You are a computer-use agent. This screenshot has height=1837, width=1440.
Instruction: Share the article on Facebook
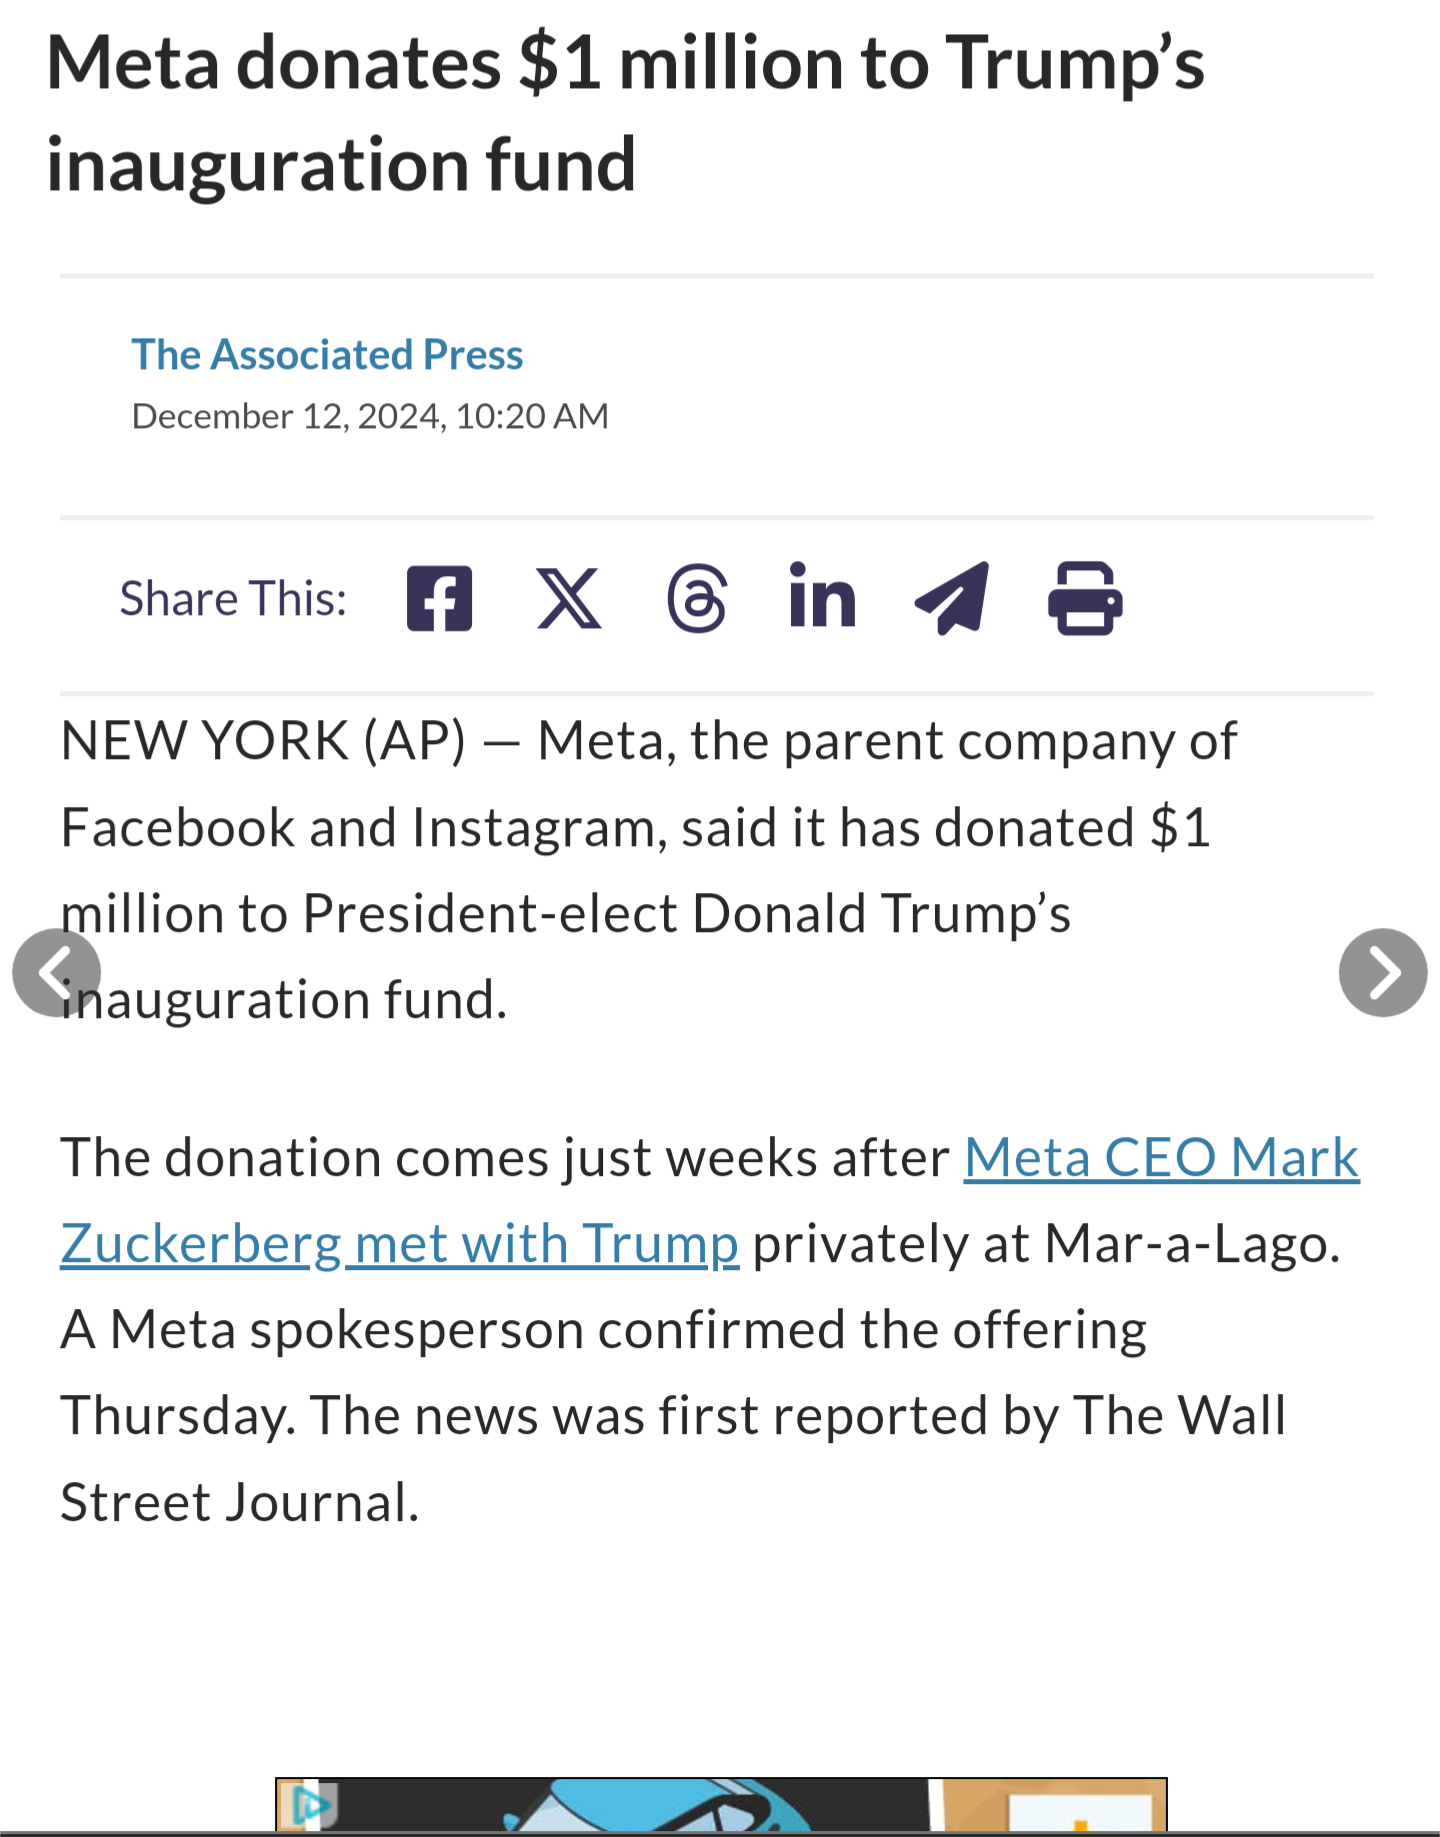point(439,598)
